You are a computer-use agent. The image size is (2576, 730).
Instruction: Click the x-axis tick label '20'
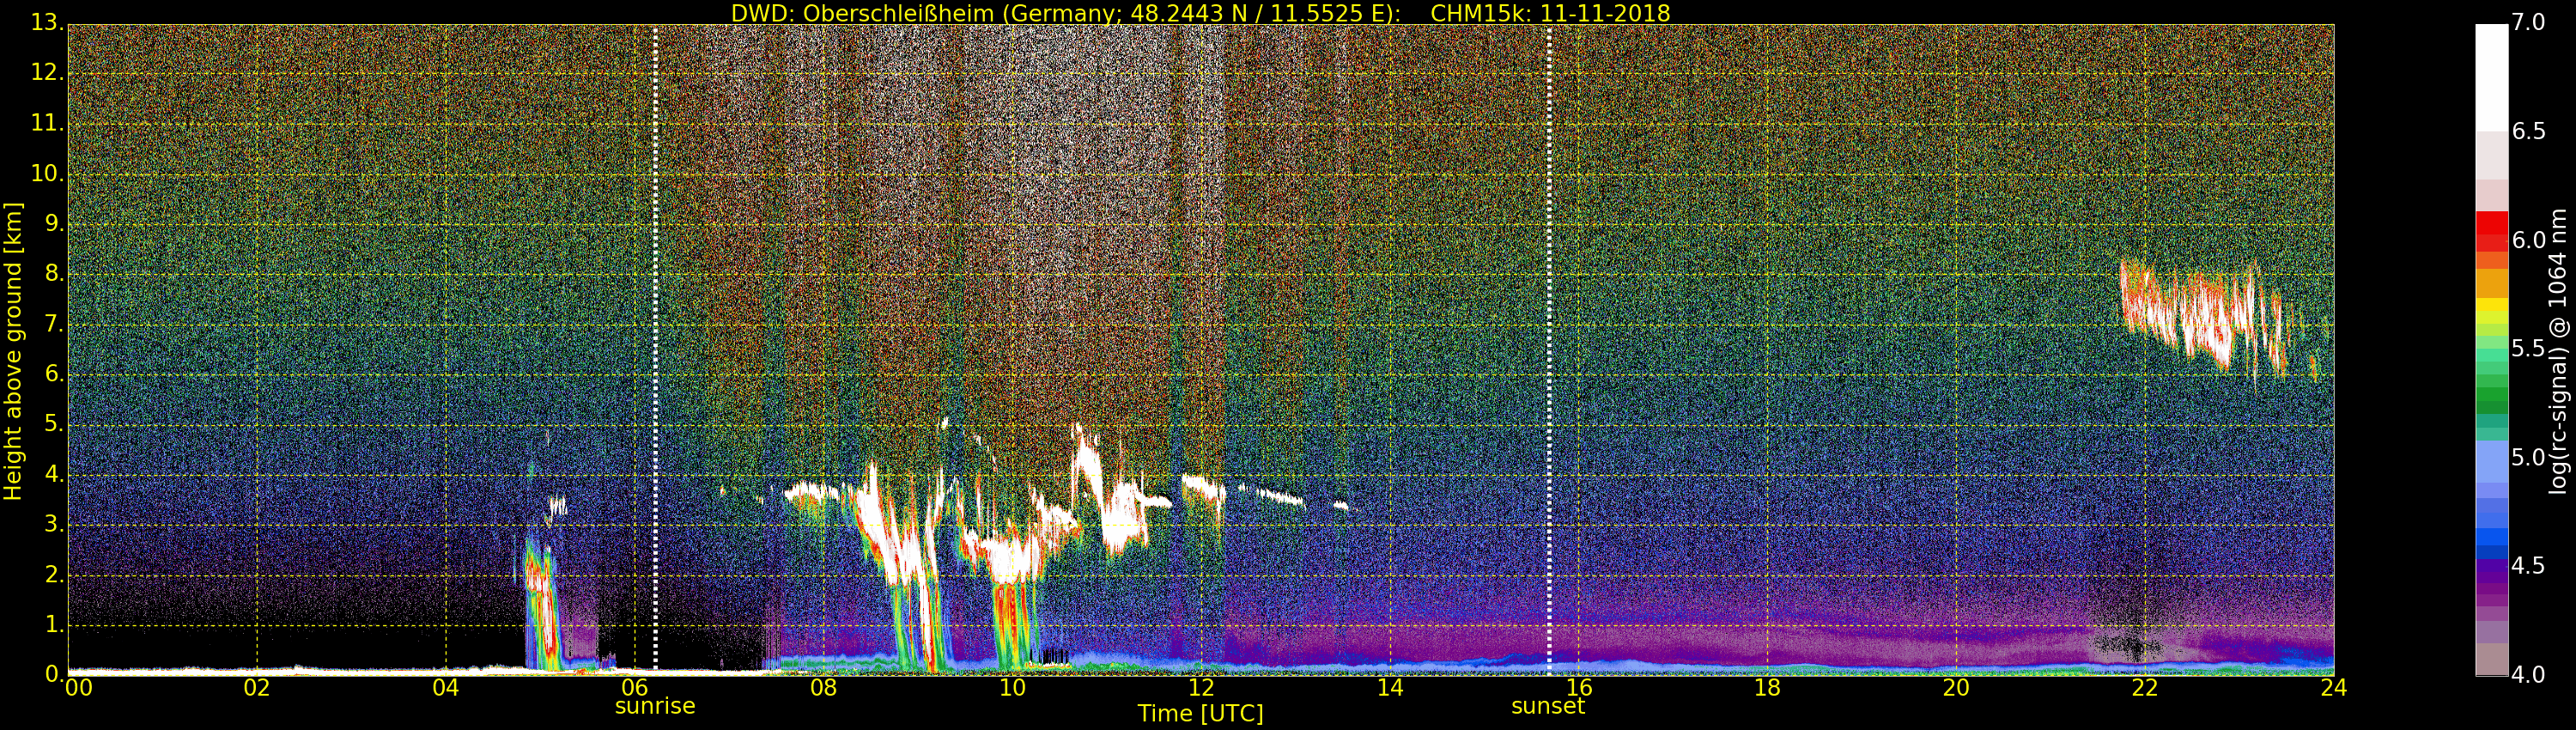point(1956,688)
